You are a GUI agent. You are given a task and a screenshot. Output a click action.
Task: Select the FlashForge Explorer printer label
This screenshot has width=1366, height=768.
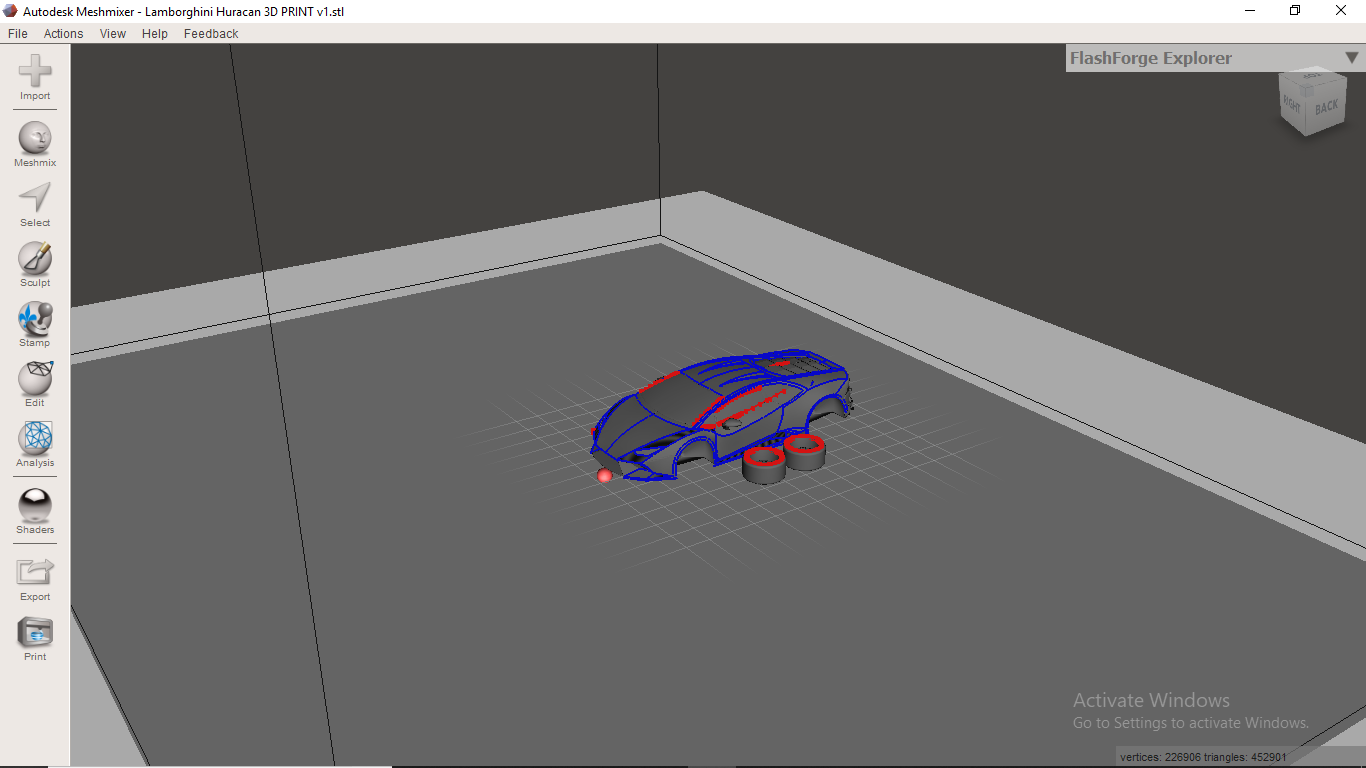coord(1151,58)
